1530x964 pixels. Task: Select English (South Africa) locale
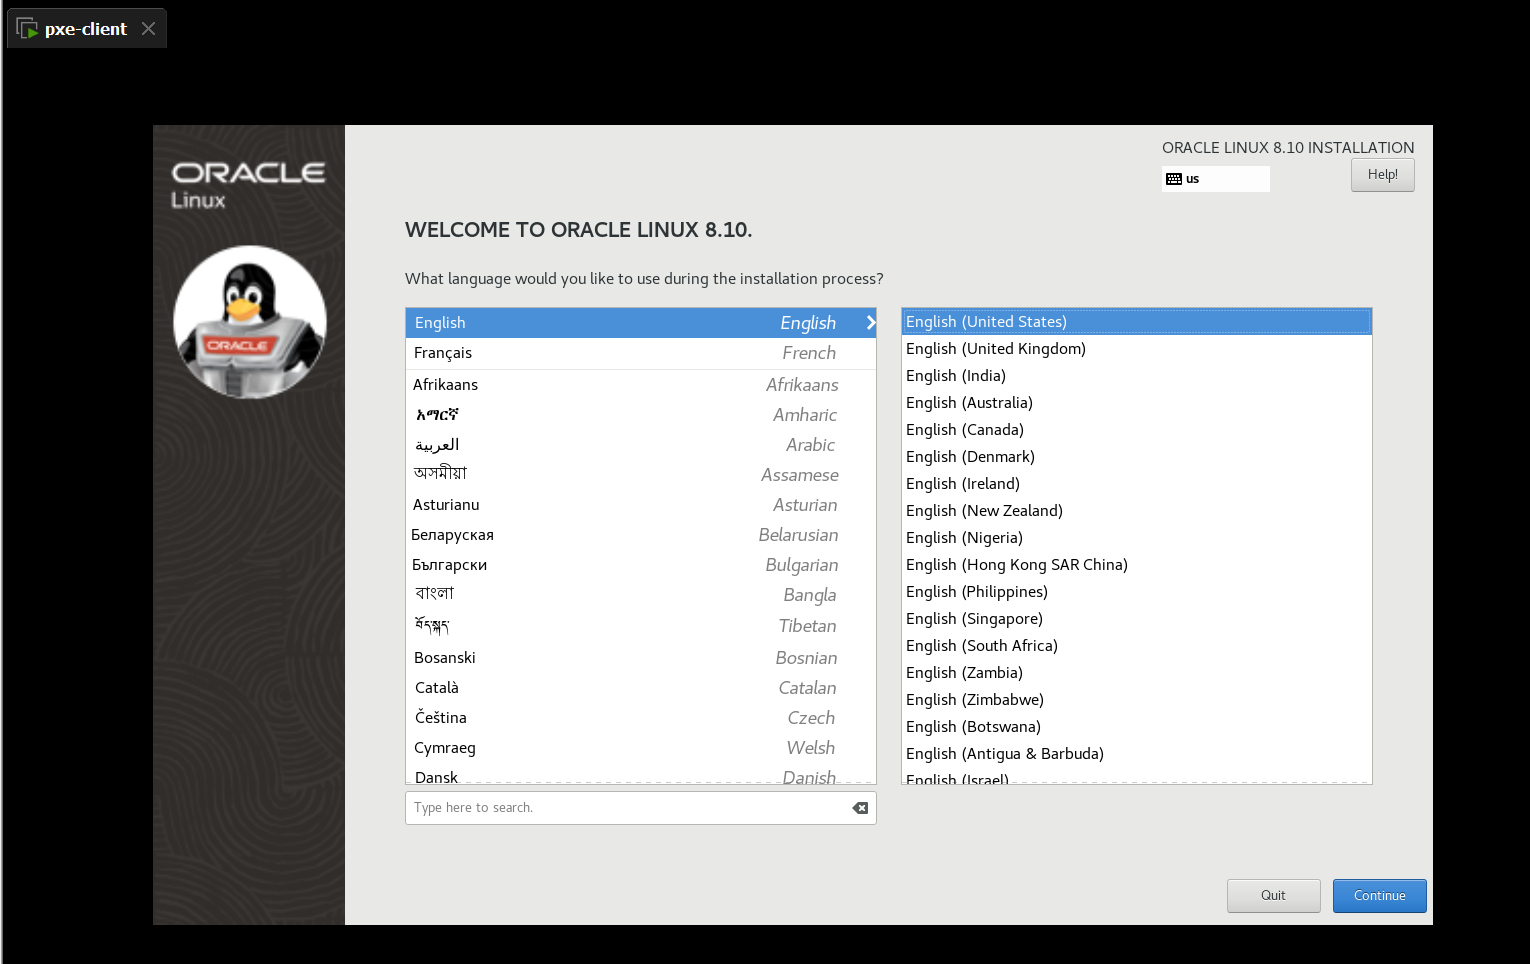pos(1137,646)
